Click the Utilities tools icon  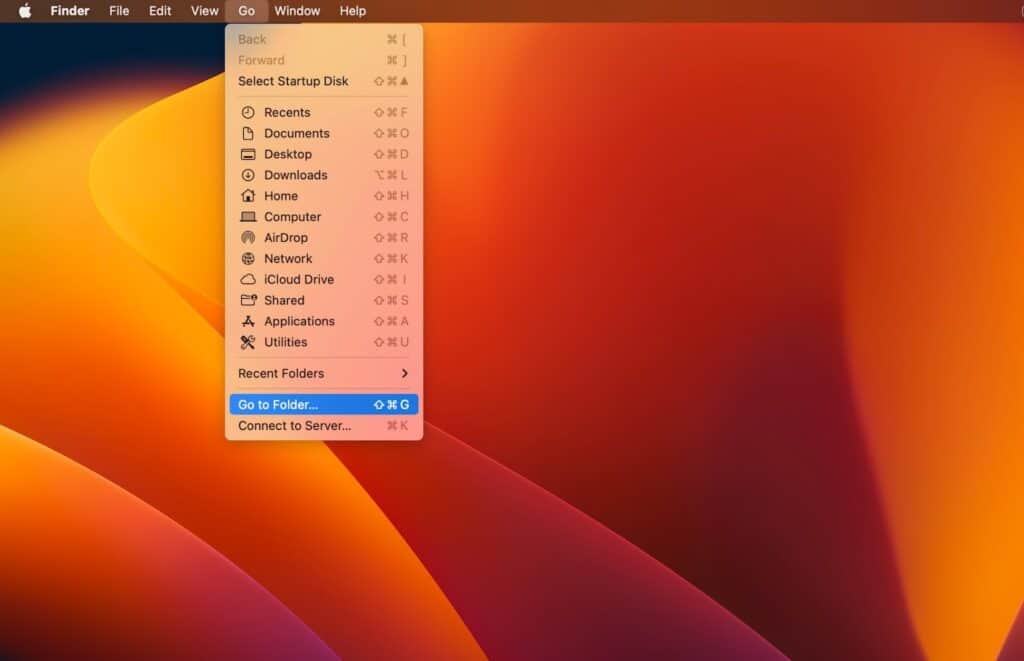(248, 342)
